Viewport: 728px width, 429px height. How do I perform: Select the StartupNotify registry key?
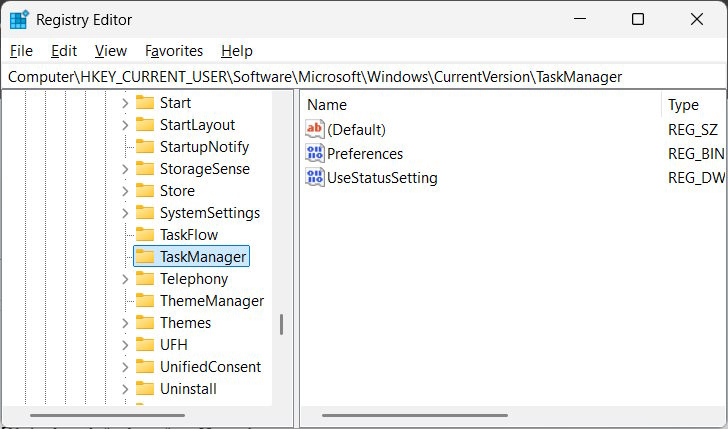click(x=204, y=147)
